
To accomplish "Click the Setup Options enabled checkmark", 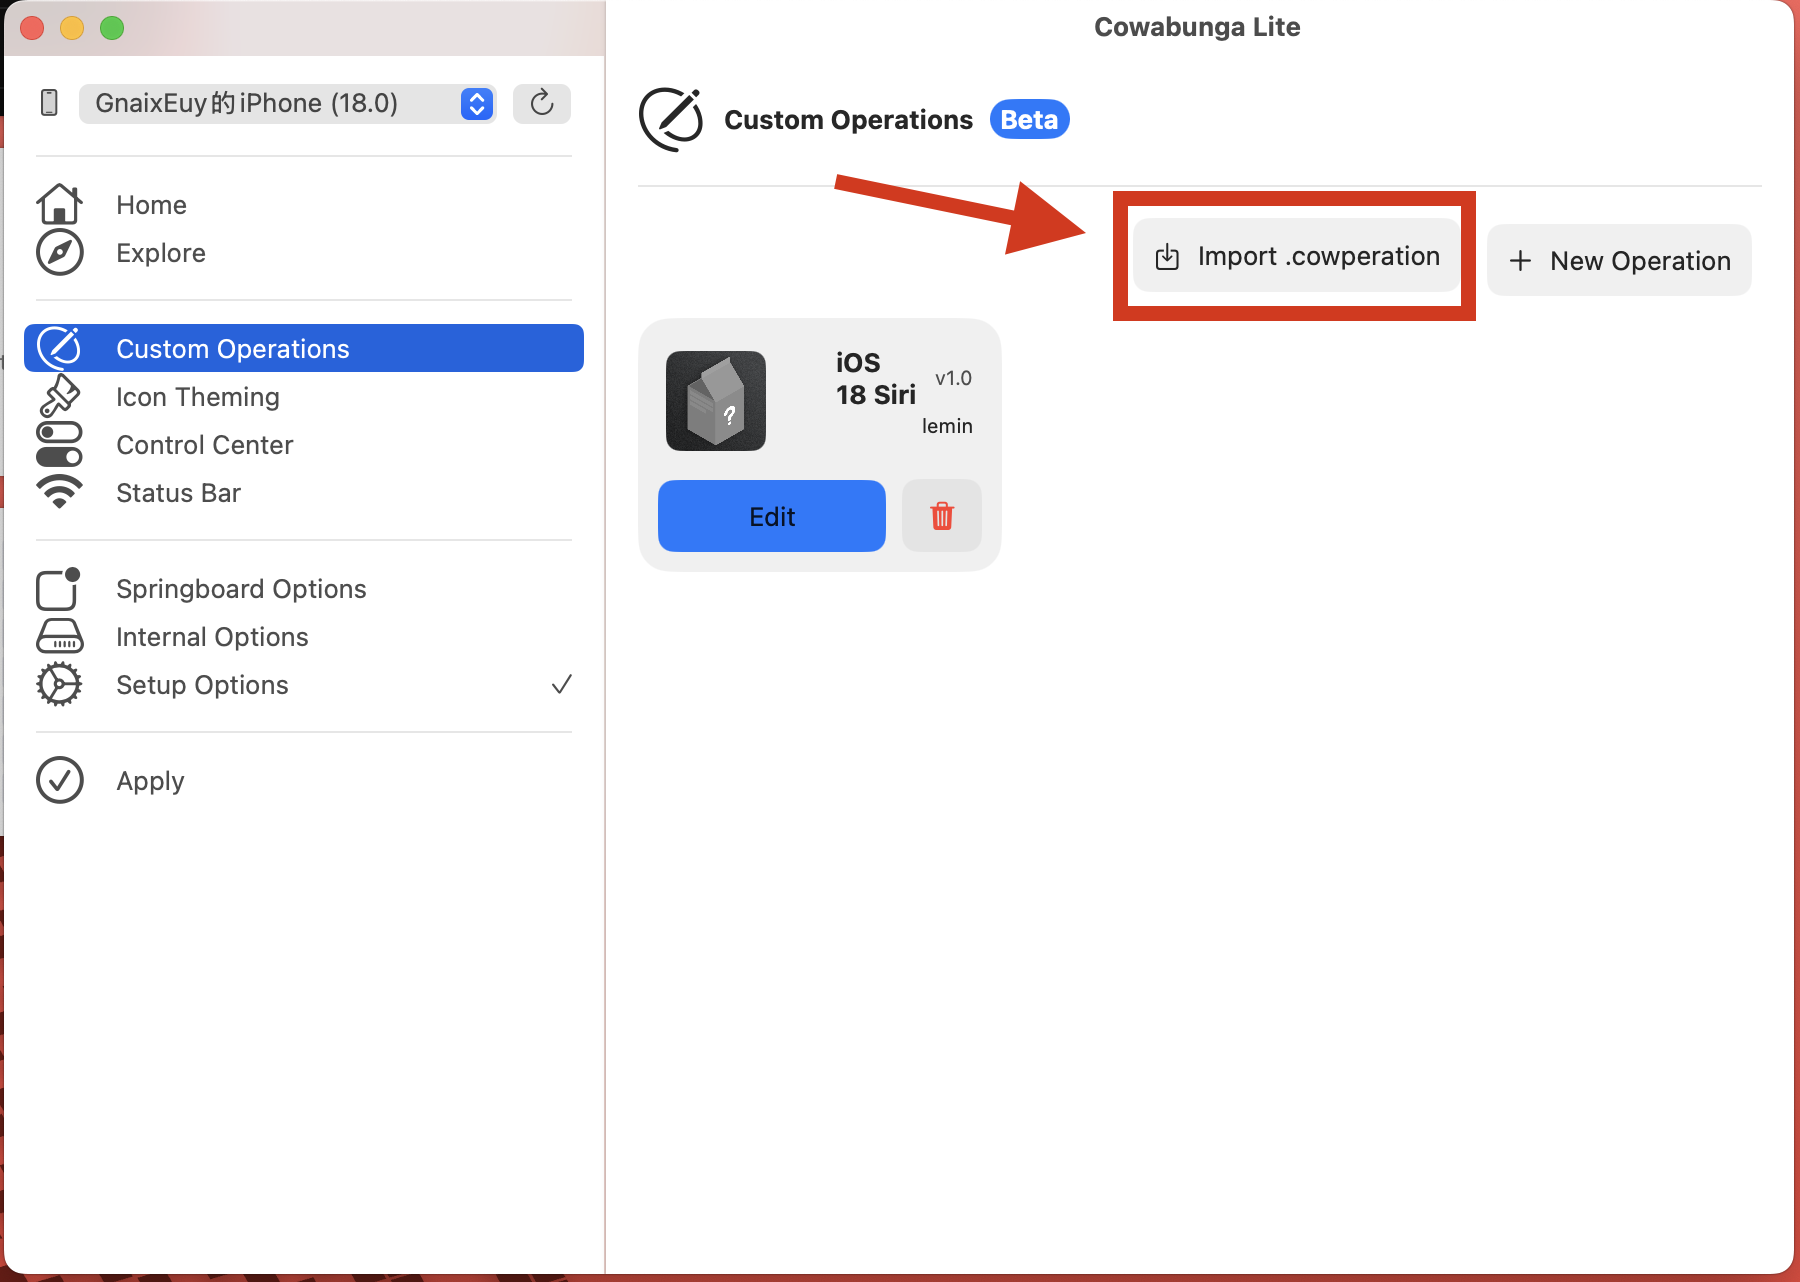I will [x=561, y=684].
